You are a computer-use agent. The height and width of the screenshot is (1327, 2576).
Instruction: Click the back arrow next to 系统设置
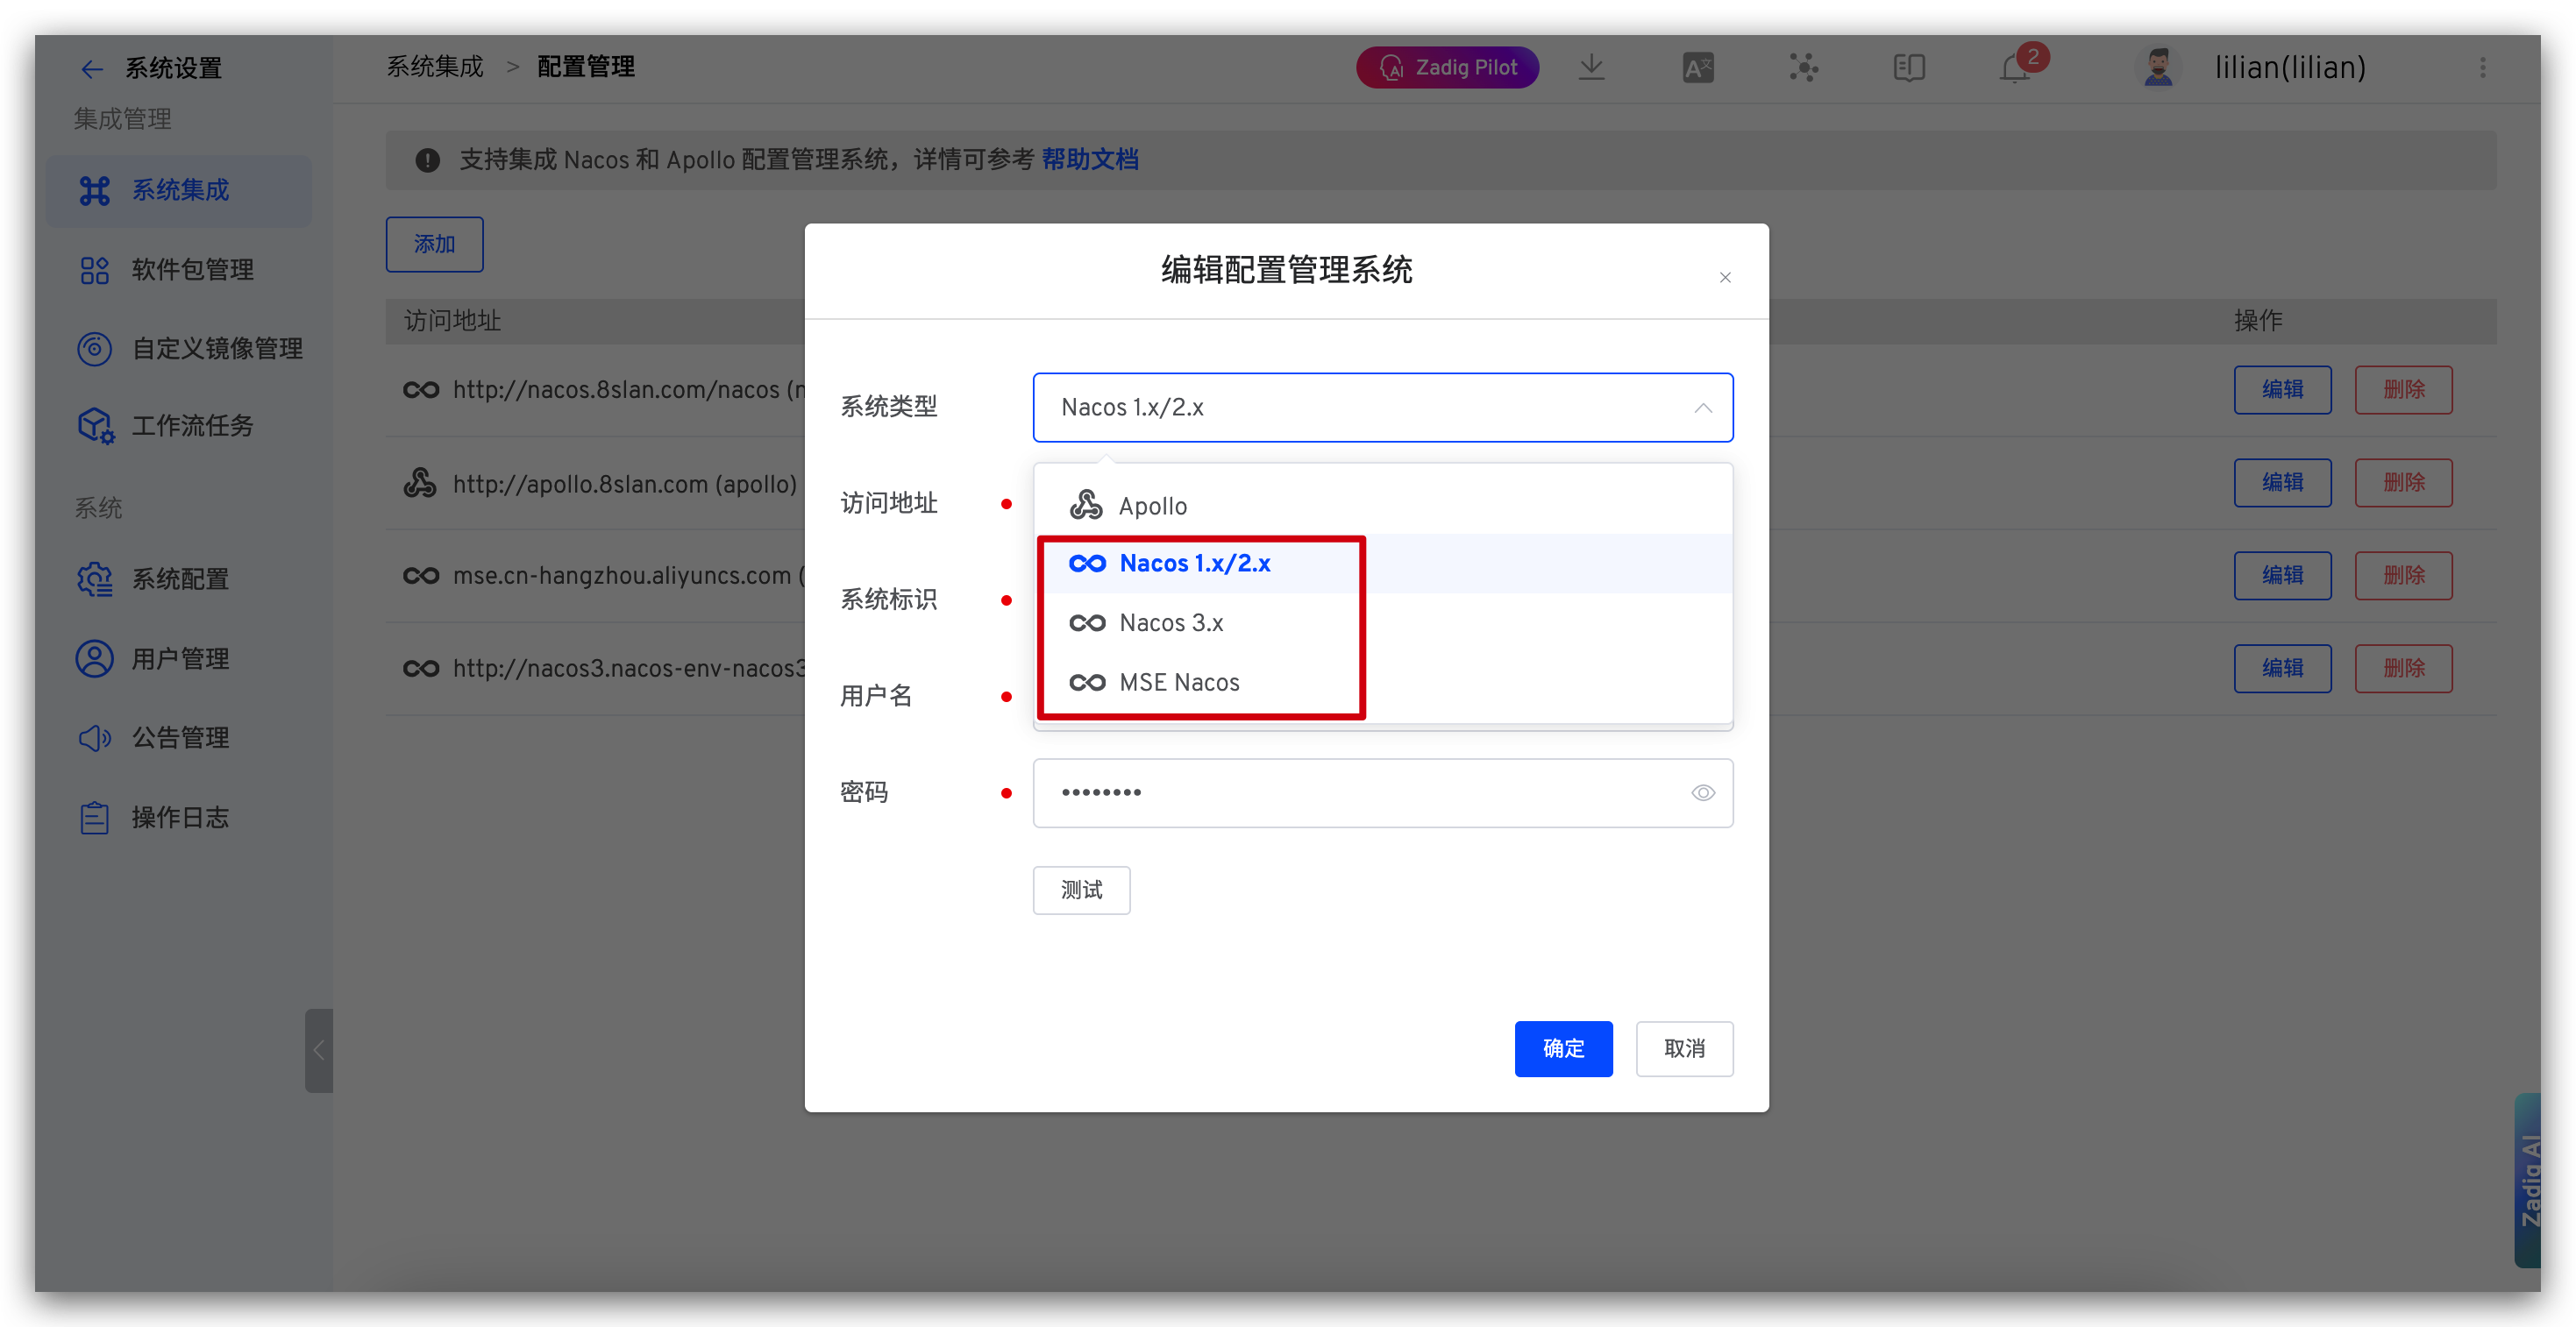coord(91,68)
